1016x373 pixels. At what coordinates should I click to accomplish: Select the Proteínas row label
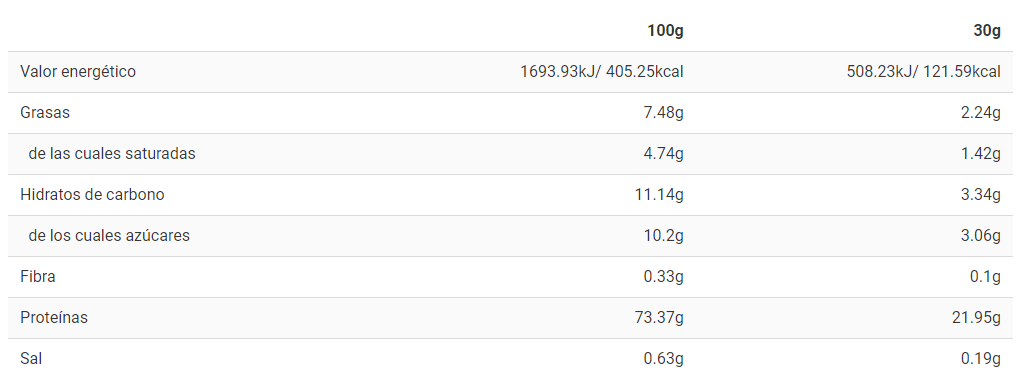54,317
